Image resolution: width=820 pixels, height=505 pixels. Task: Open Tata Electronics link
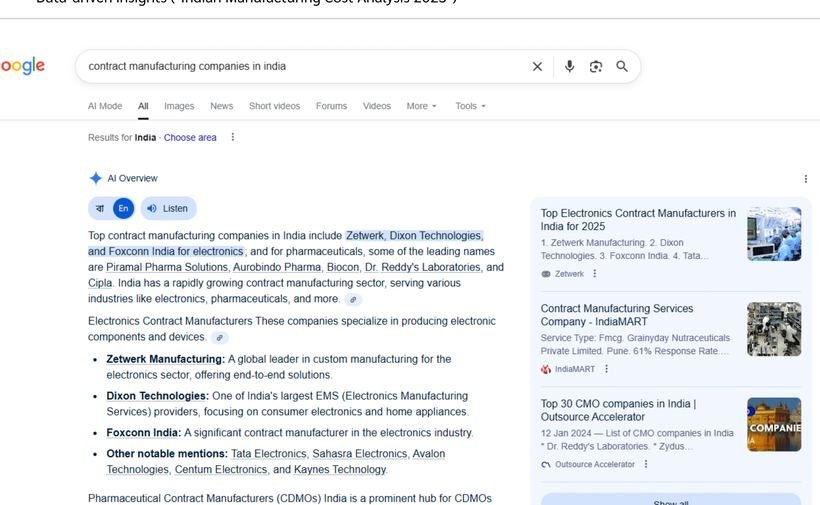pos(268,454)
